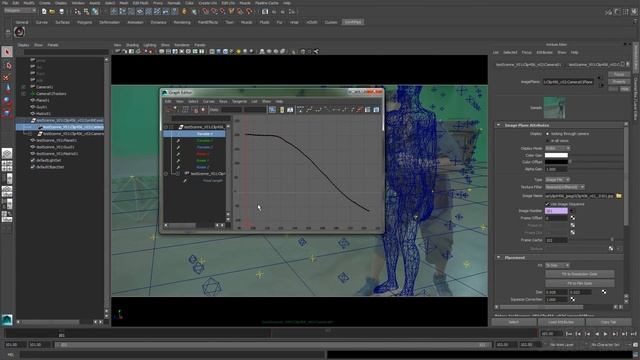This screenshot has width=640, height=360.
Task: Click Fit to Film Gate button
Action: pos(580,283)
